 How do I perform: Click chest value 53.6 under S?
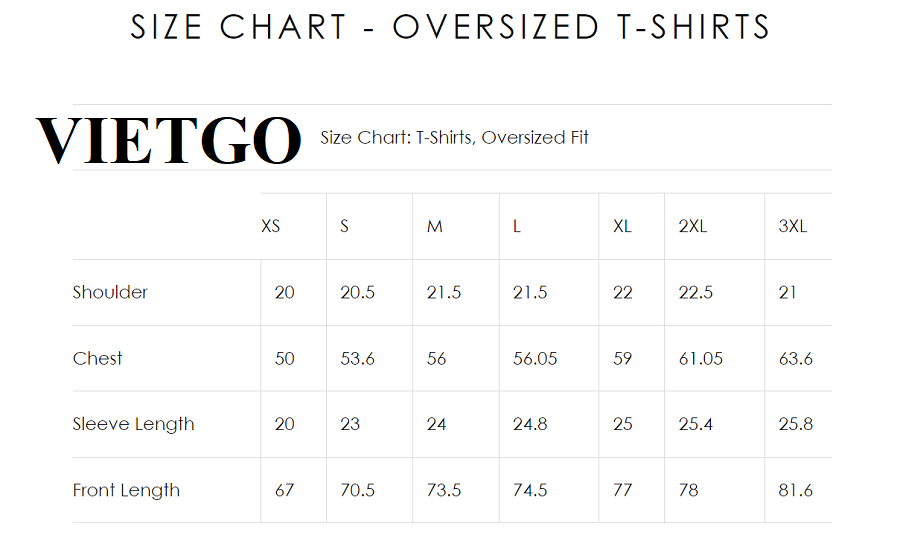[357, 359]
